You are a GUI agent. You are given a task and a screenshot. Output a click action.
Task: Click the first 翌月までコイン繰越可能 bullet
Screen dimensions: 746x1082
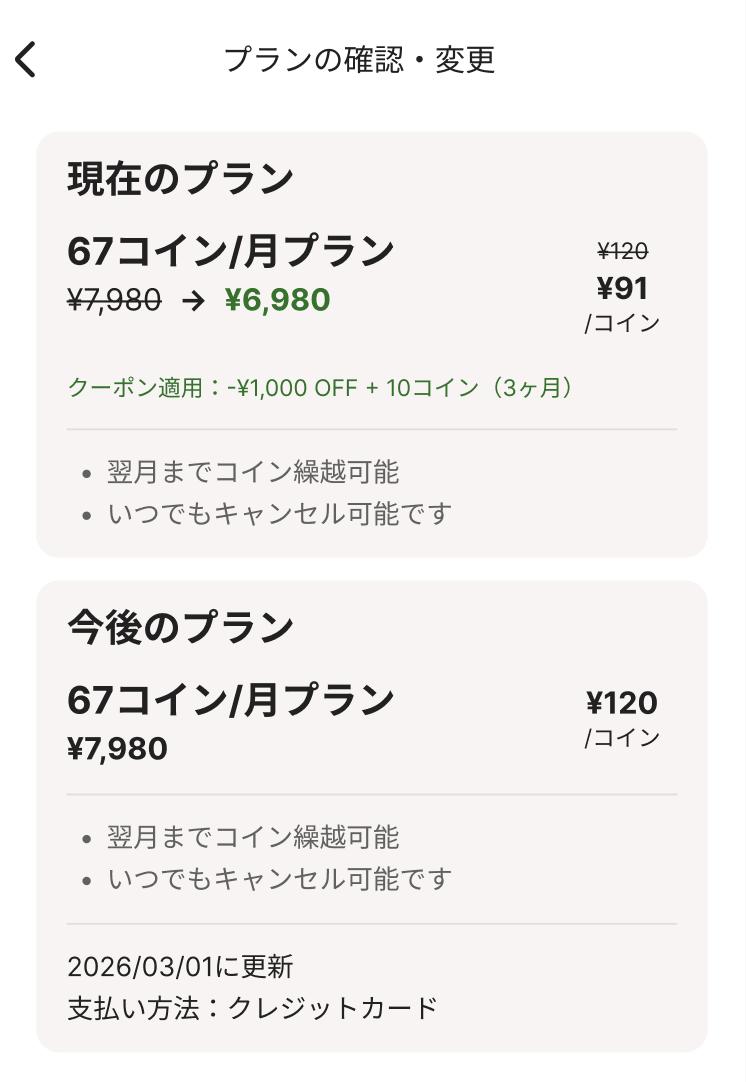pos(252,472)
